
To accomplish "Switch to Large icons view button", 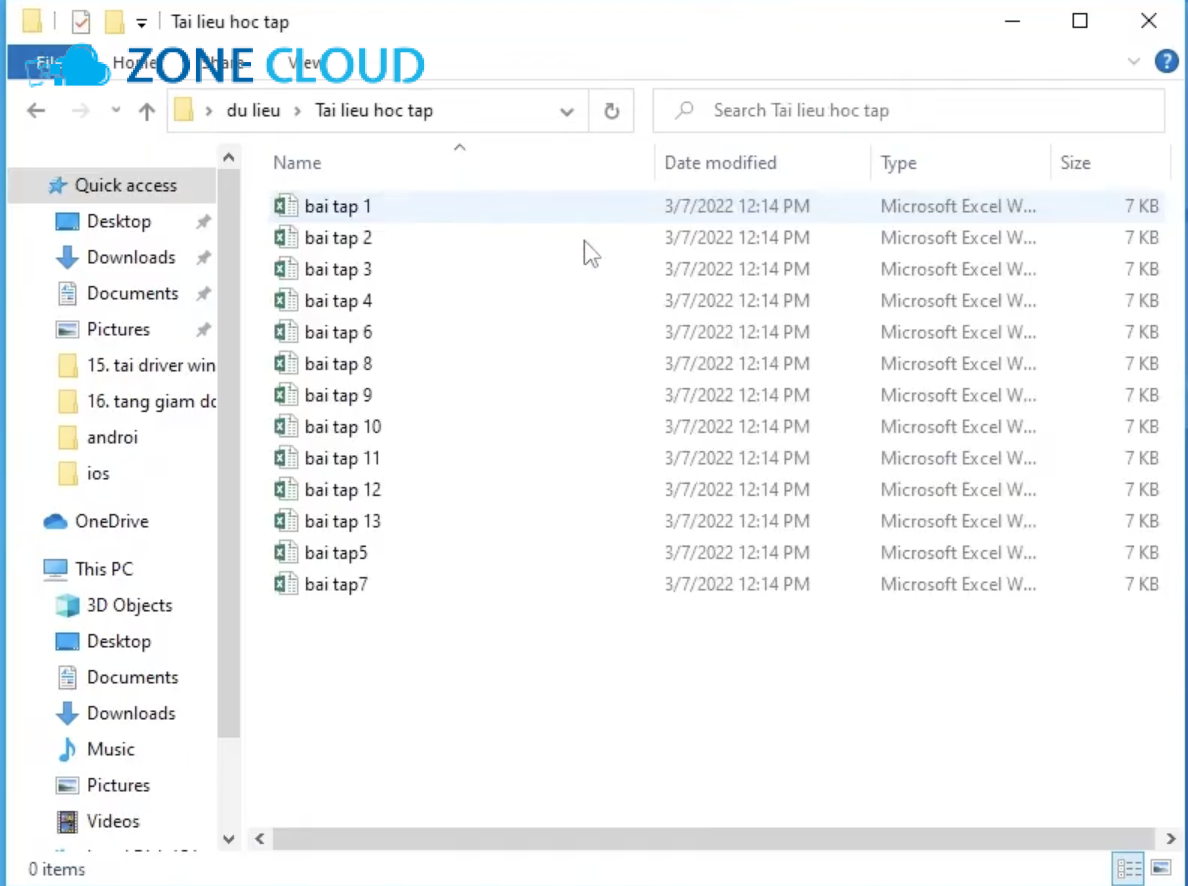I will pos(1160,868).
